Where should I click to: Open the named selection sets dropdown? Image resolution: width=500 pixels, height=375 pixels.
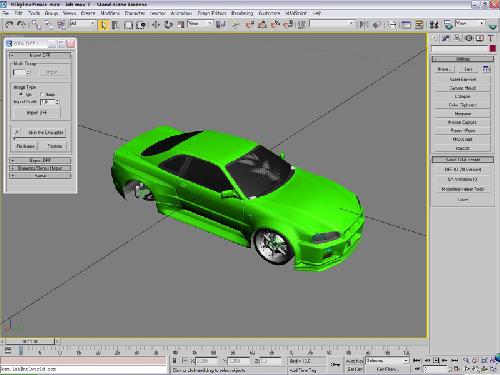click(x=332, y=23)
